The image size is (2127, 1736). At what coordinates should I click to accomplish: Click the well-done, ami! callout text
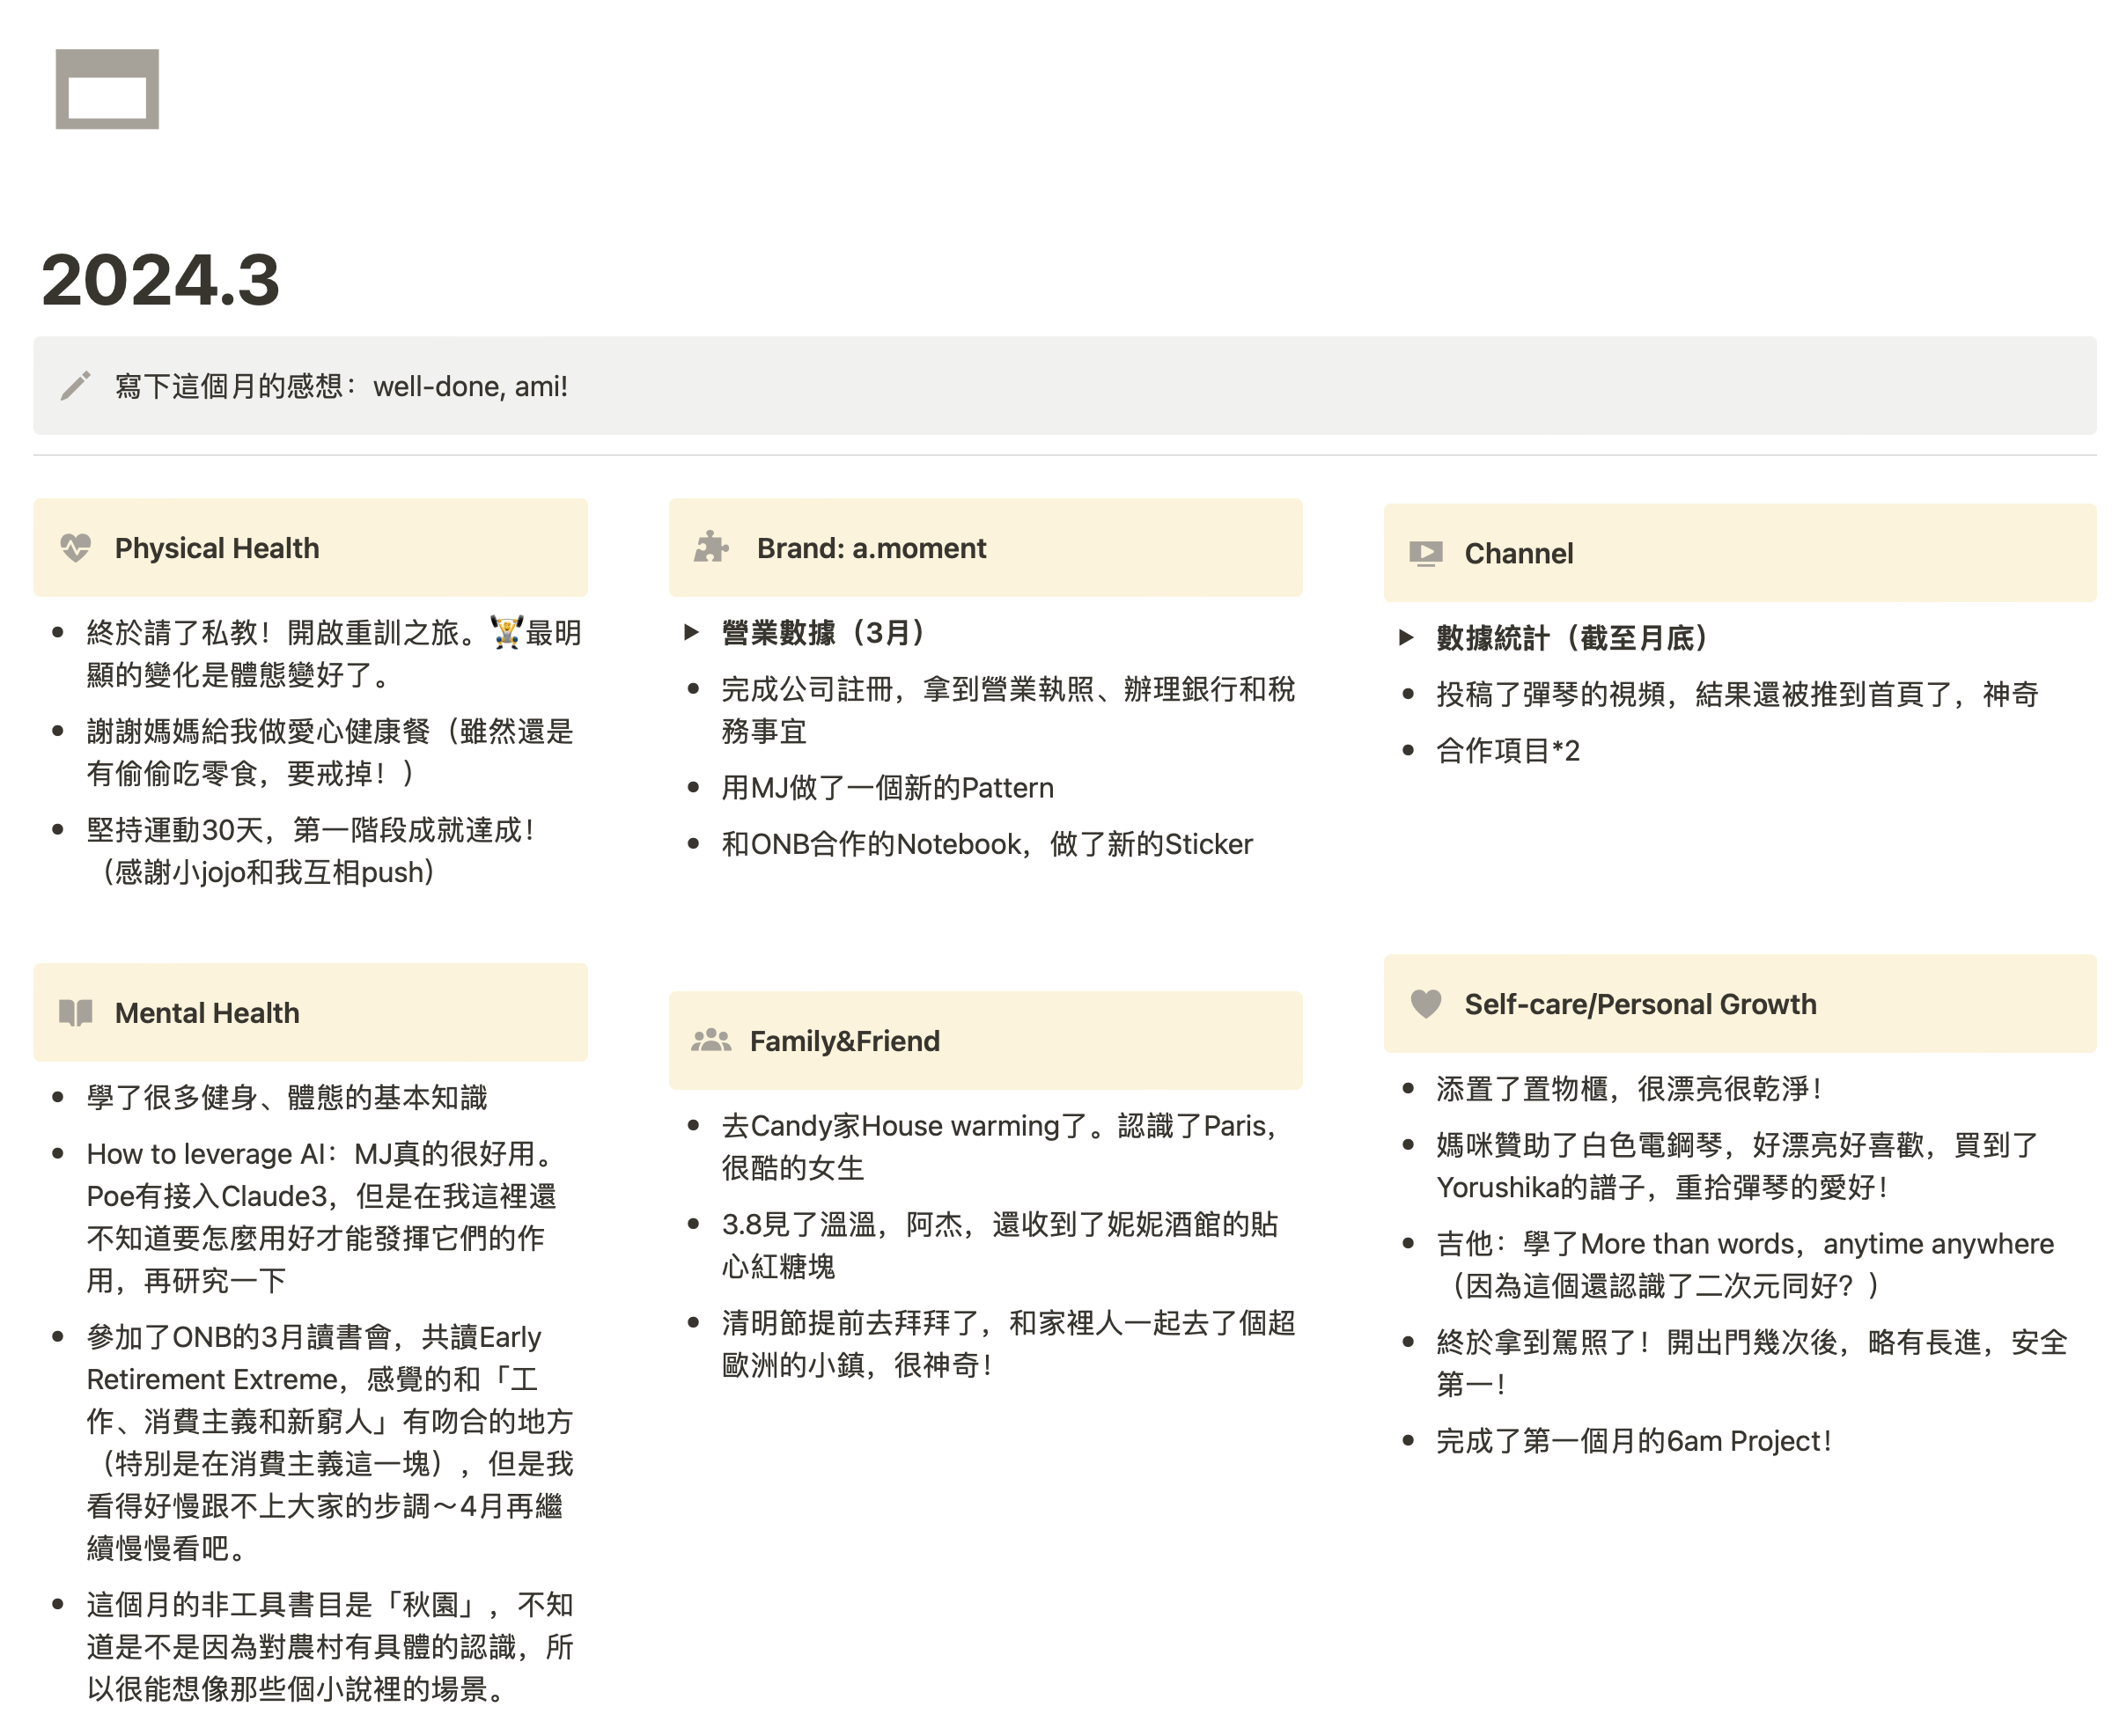tap(470, 386)
